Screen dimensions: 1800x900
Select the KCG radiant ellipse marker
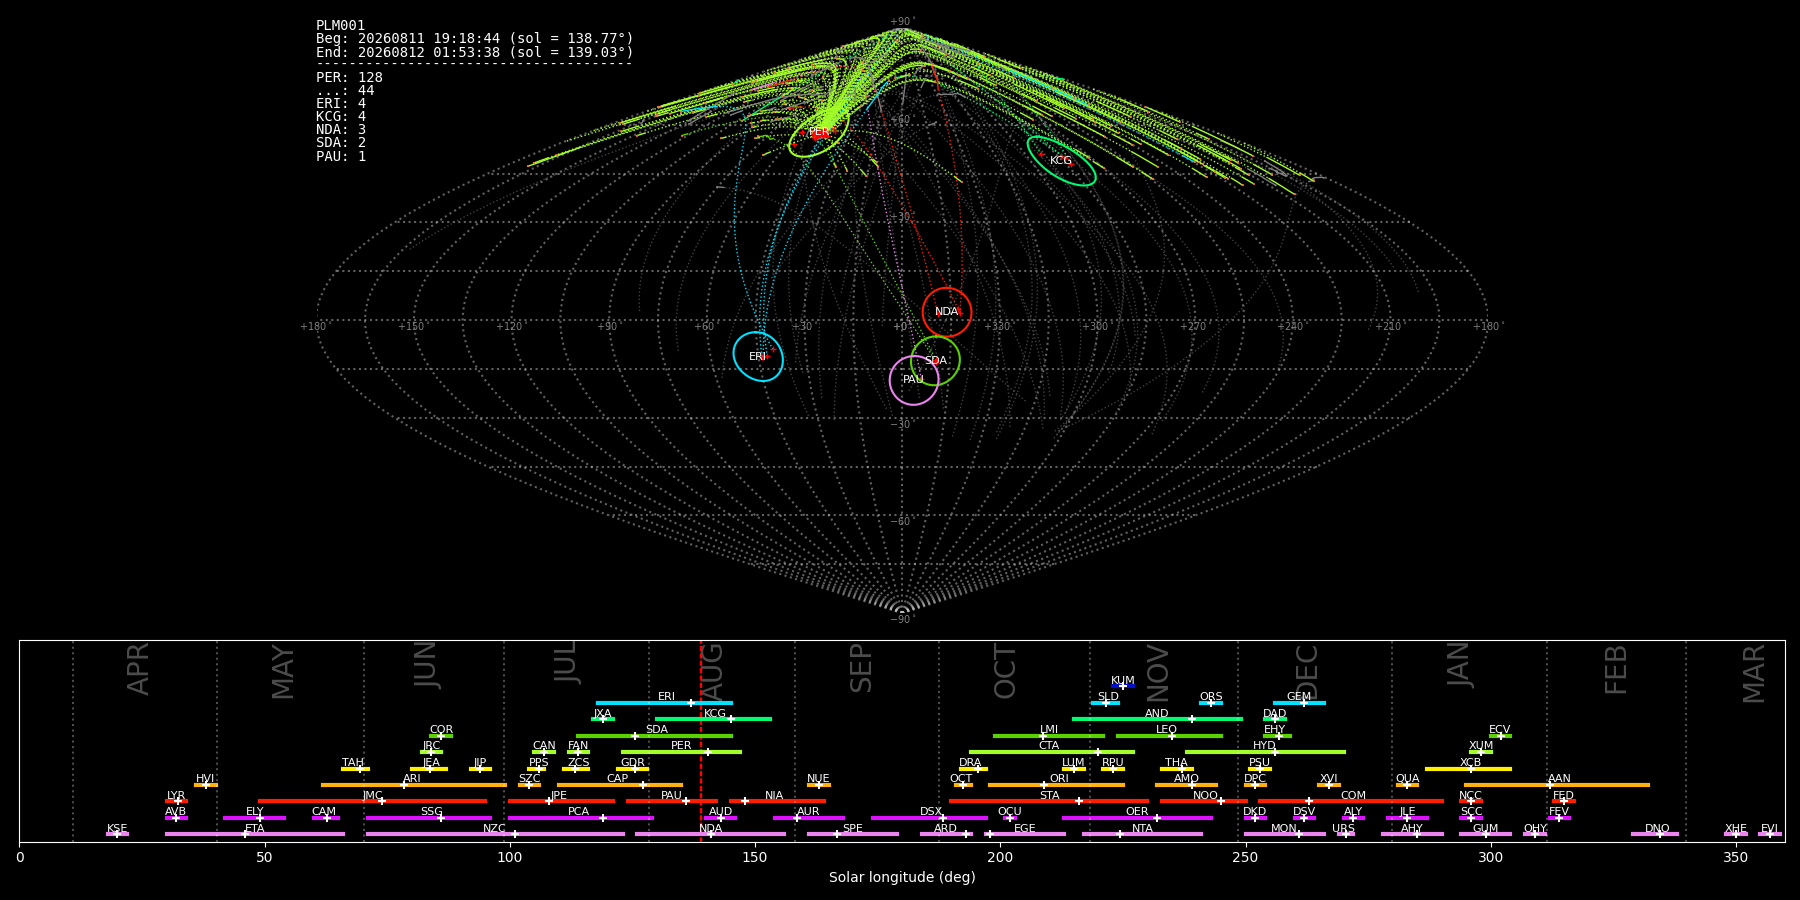tap(1061, 161)
